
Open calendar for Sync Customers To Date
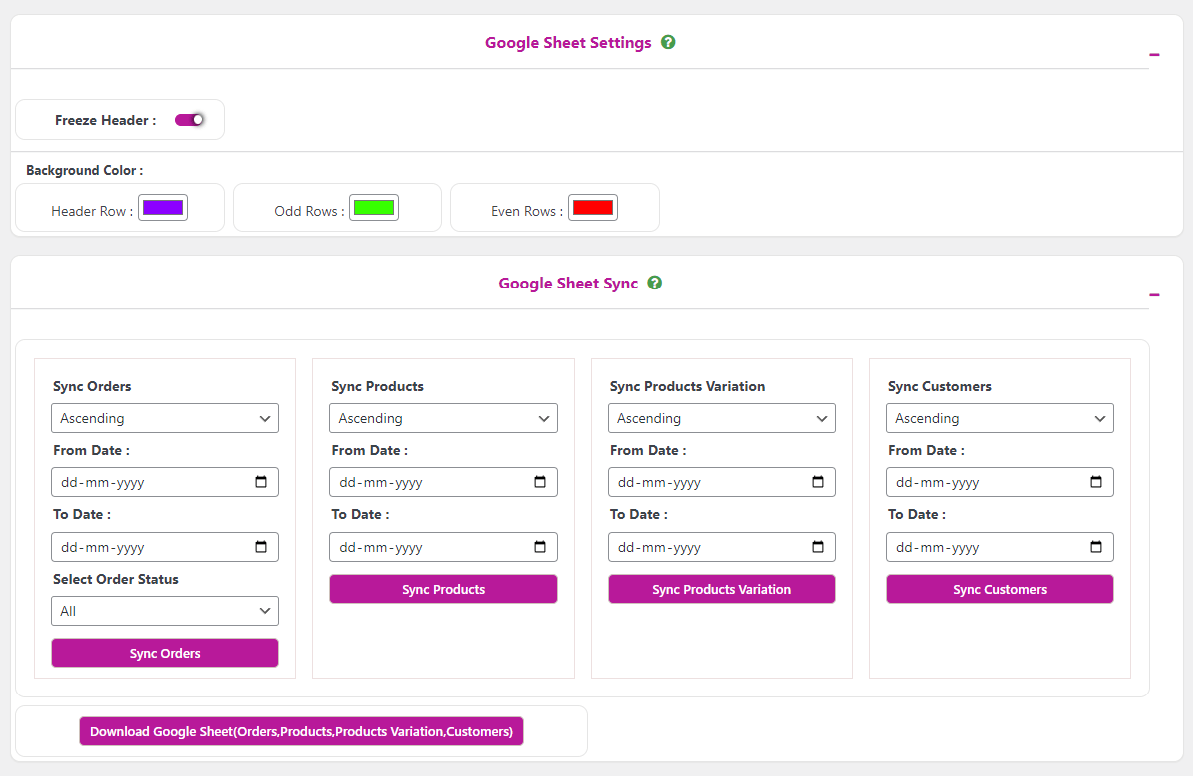tap(1096, 547)
